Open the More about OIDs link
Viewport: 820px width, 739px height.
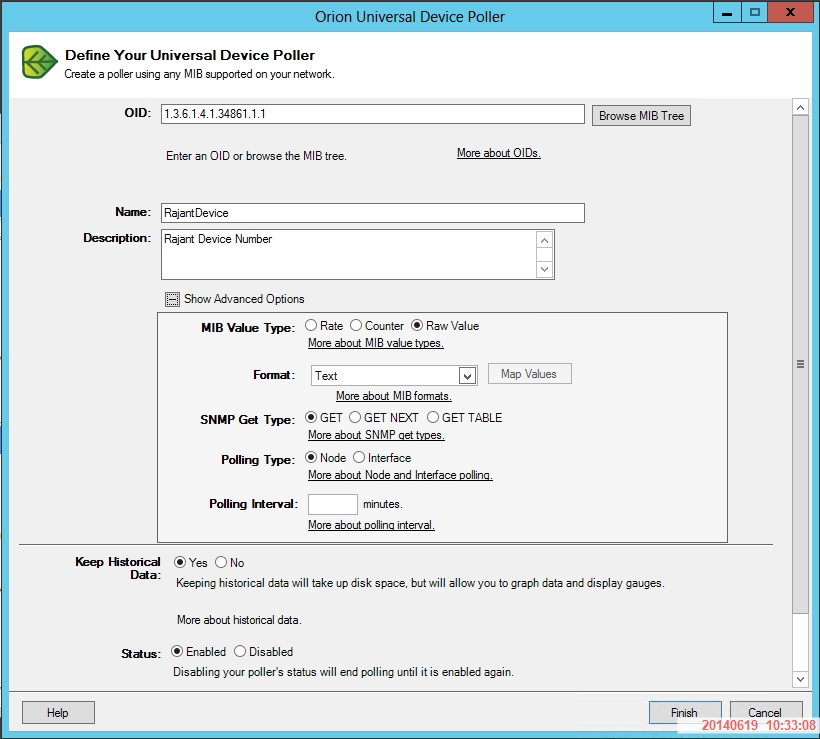(499, 153)
